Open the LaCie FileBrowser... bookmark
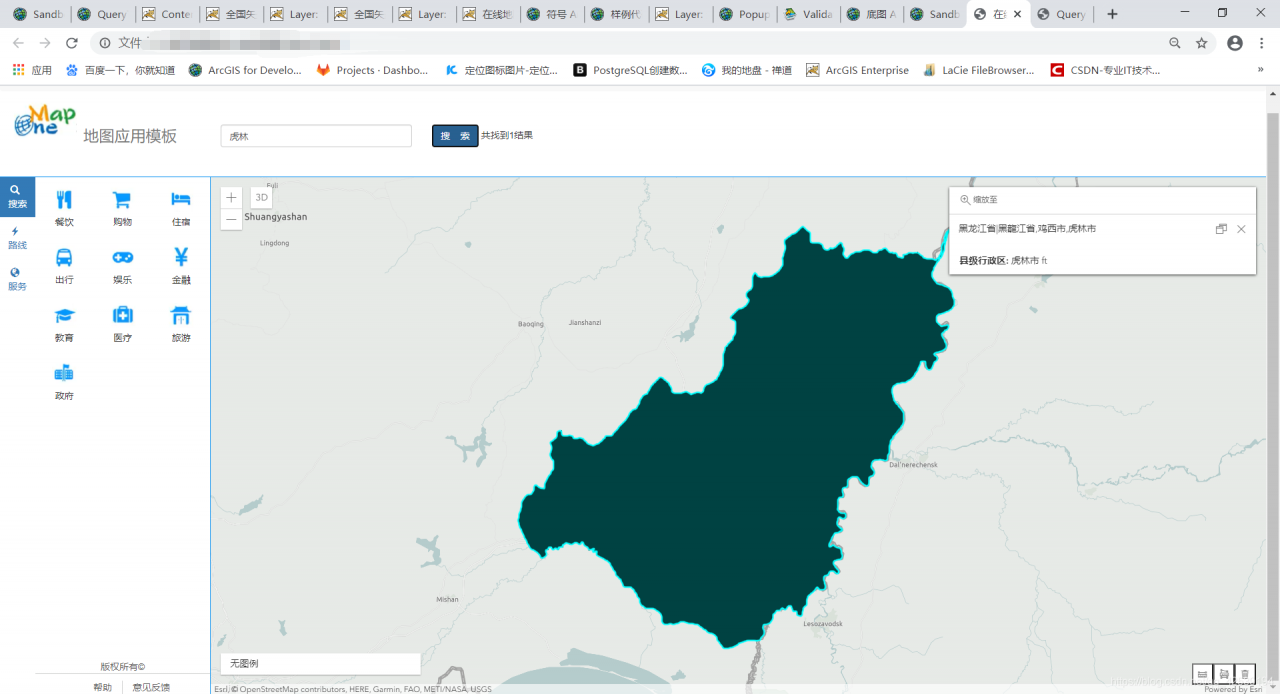This screenshot has height=694, width=1280. click(x=979, y=70)
